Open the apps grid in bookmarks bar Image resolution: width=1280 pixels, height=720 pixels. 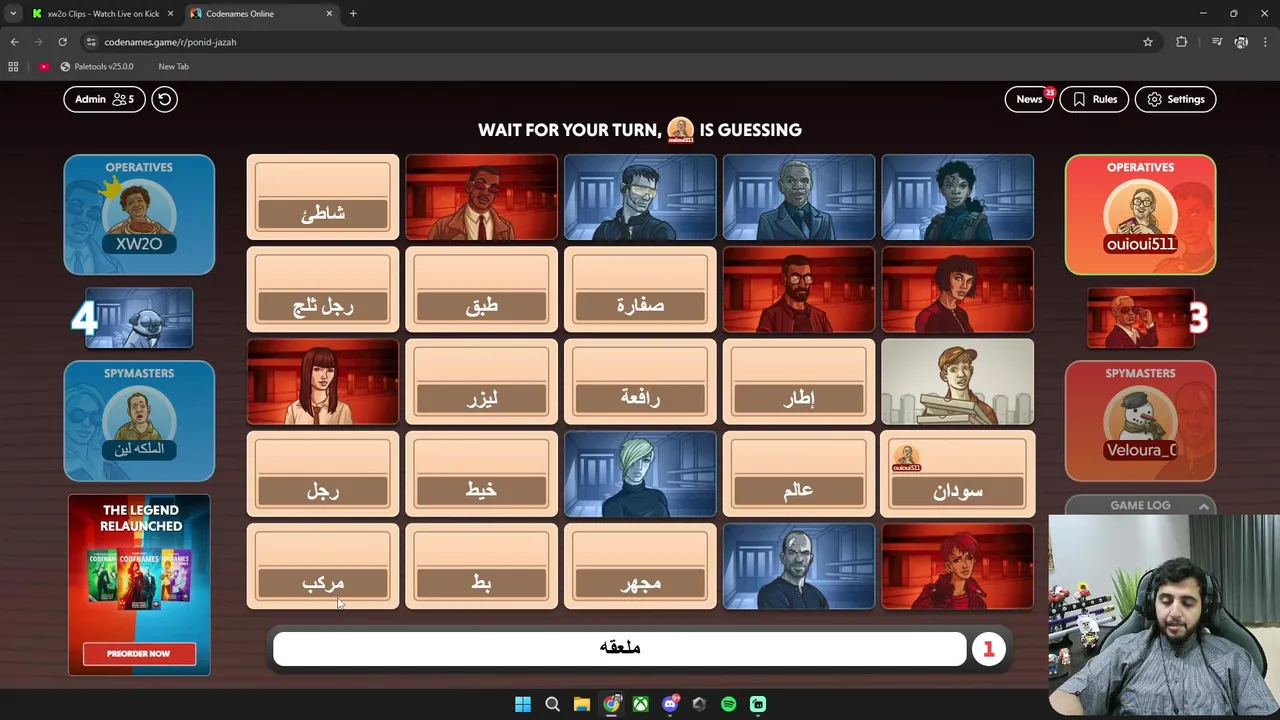(x=13, y=66)
